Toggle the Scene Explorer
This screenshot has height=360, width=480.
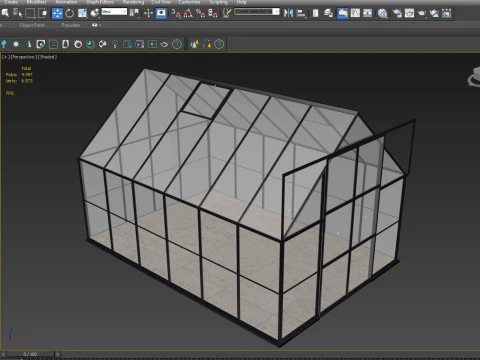pyautogui.click(x=315, y=13)
